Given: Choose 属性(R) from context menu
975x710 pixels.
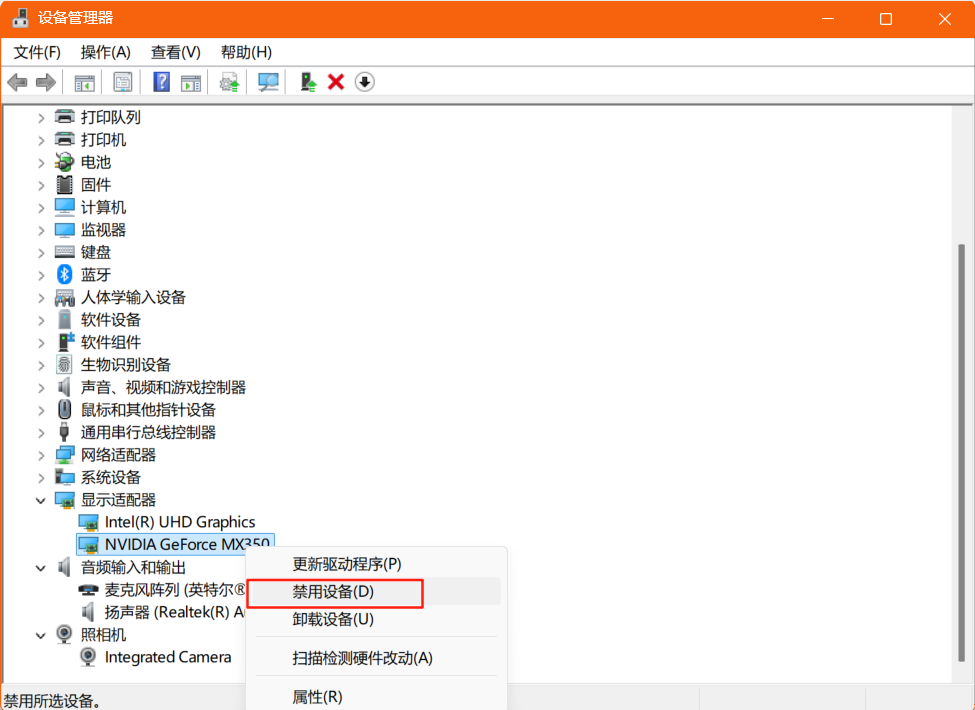Looking at the screenshot, I should point(377,697).
